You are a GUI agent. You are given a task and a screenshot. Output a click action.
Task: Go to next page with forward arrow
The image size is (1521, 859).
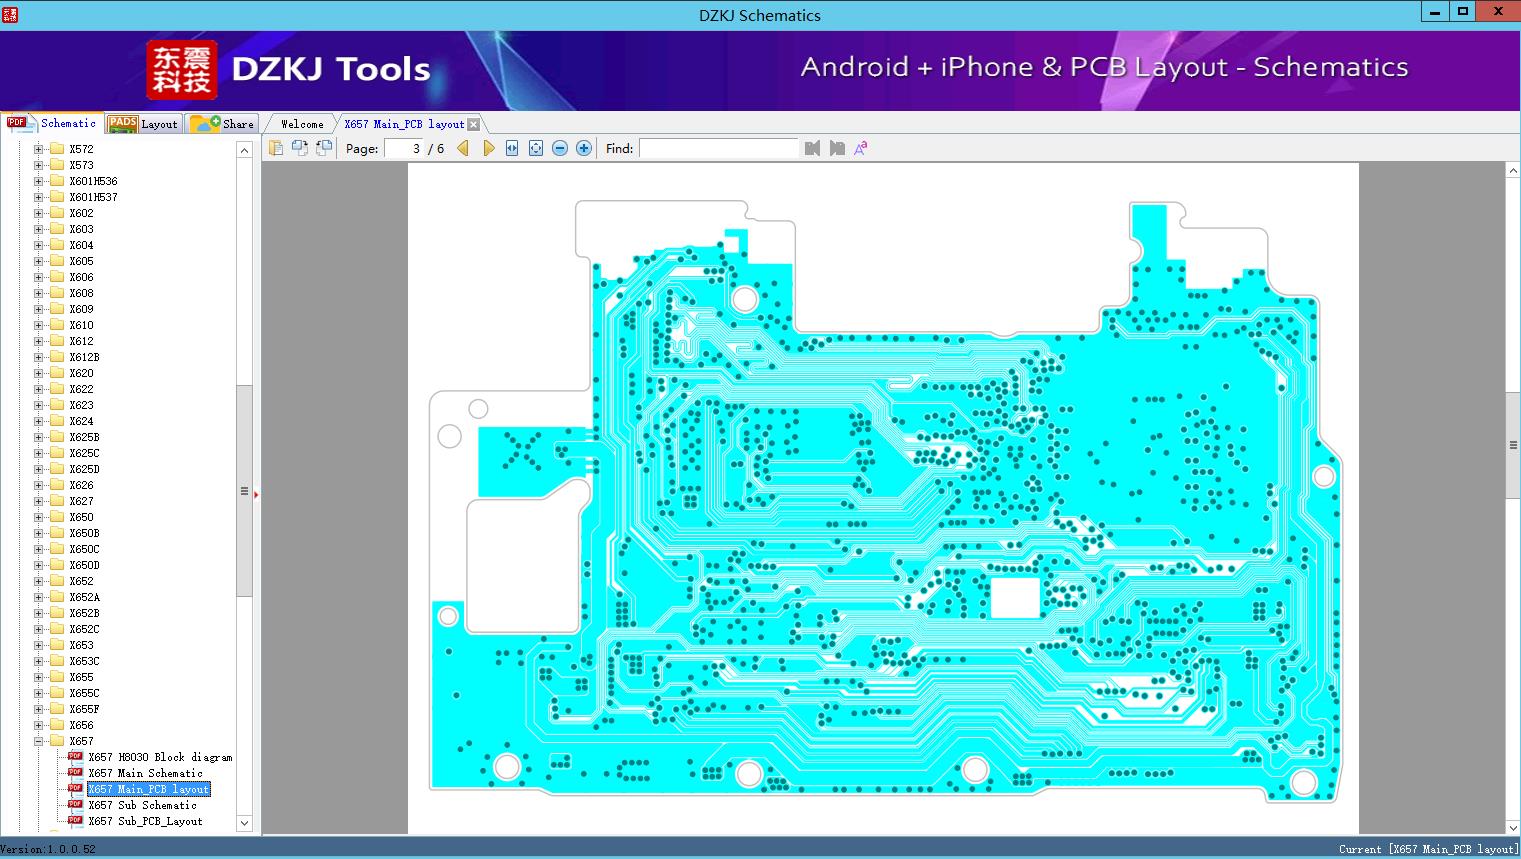[488, 147]
